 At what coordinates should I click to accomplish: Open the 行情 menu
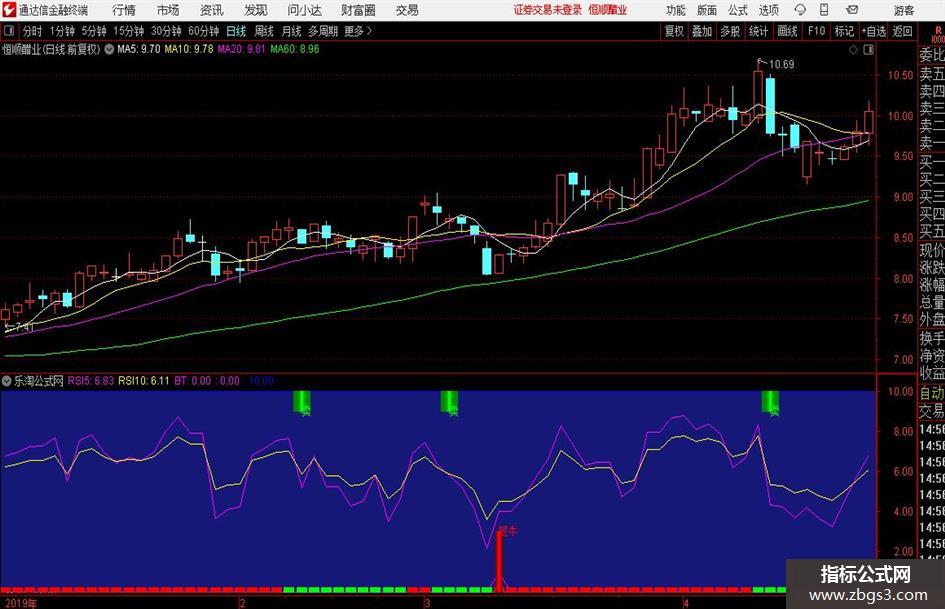[x=124, y=10]
